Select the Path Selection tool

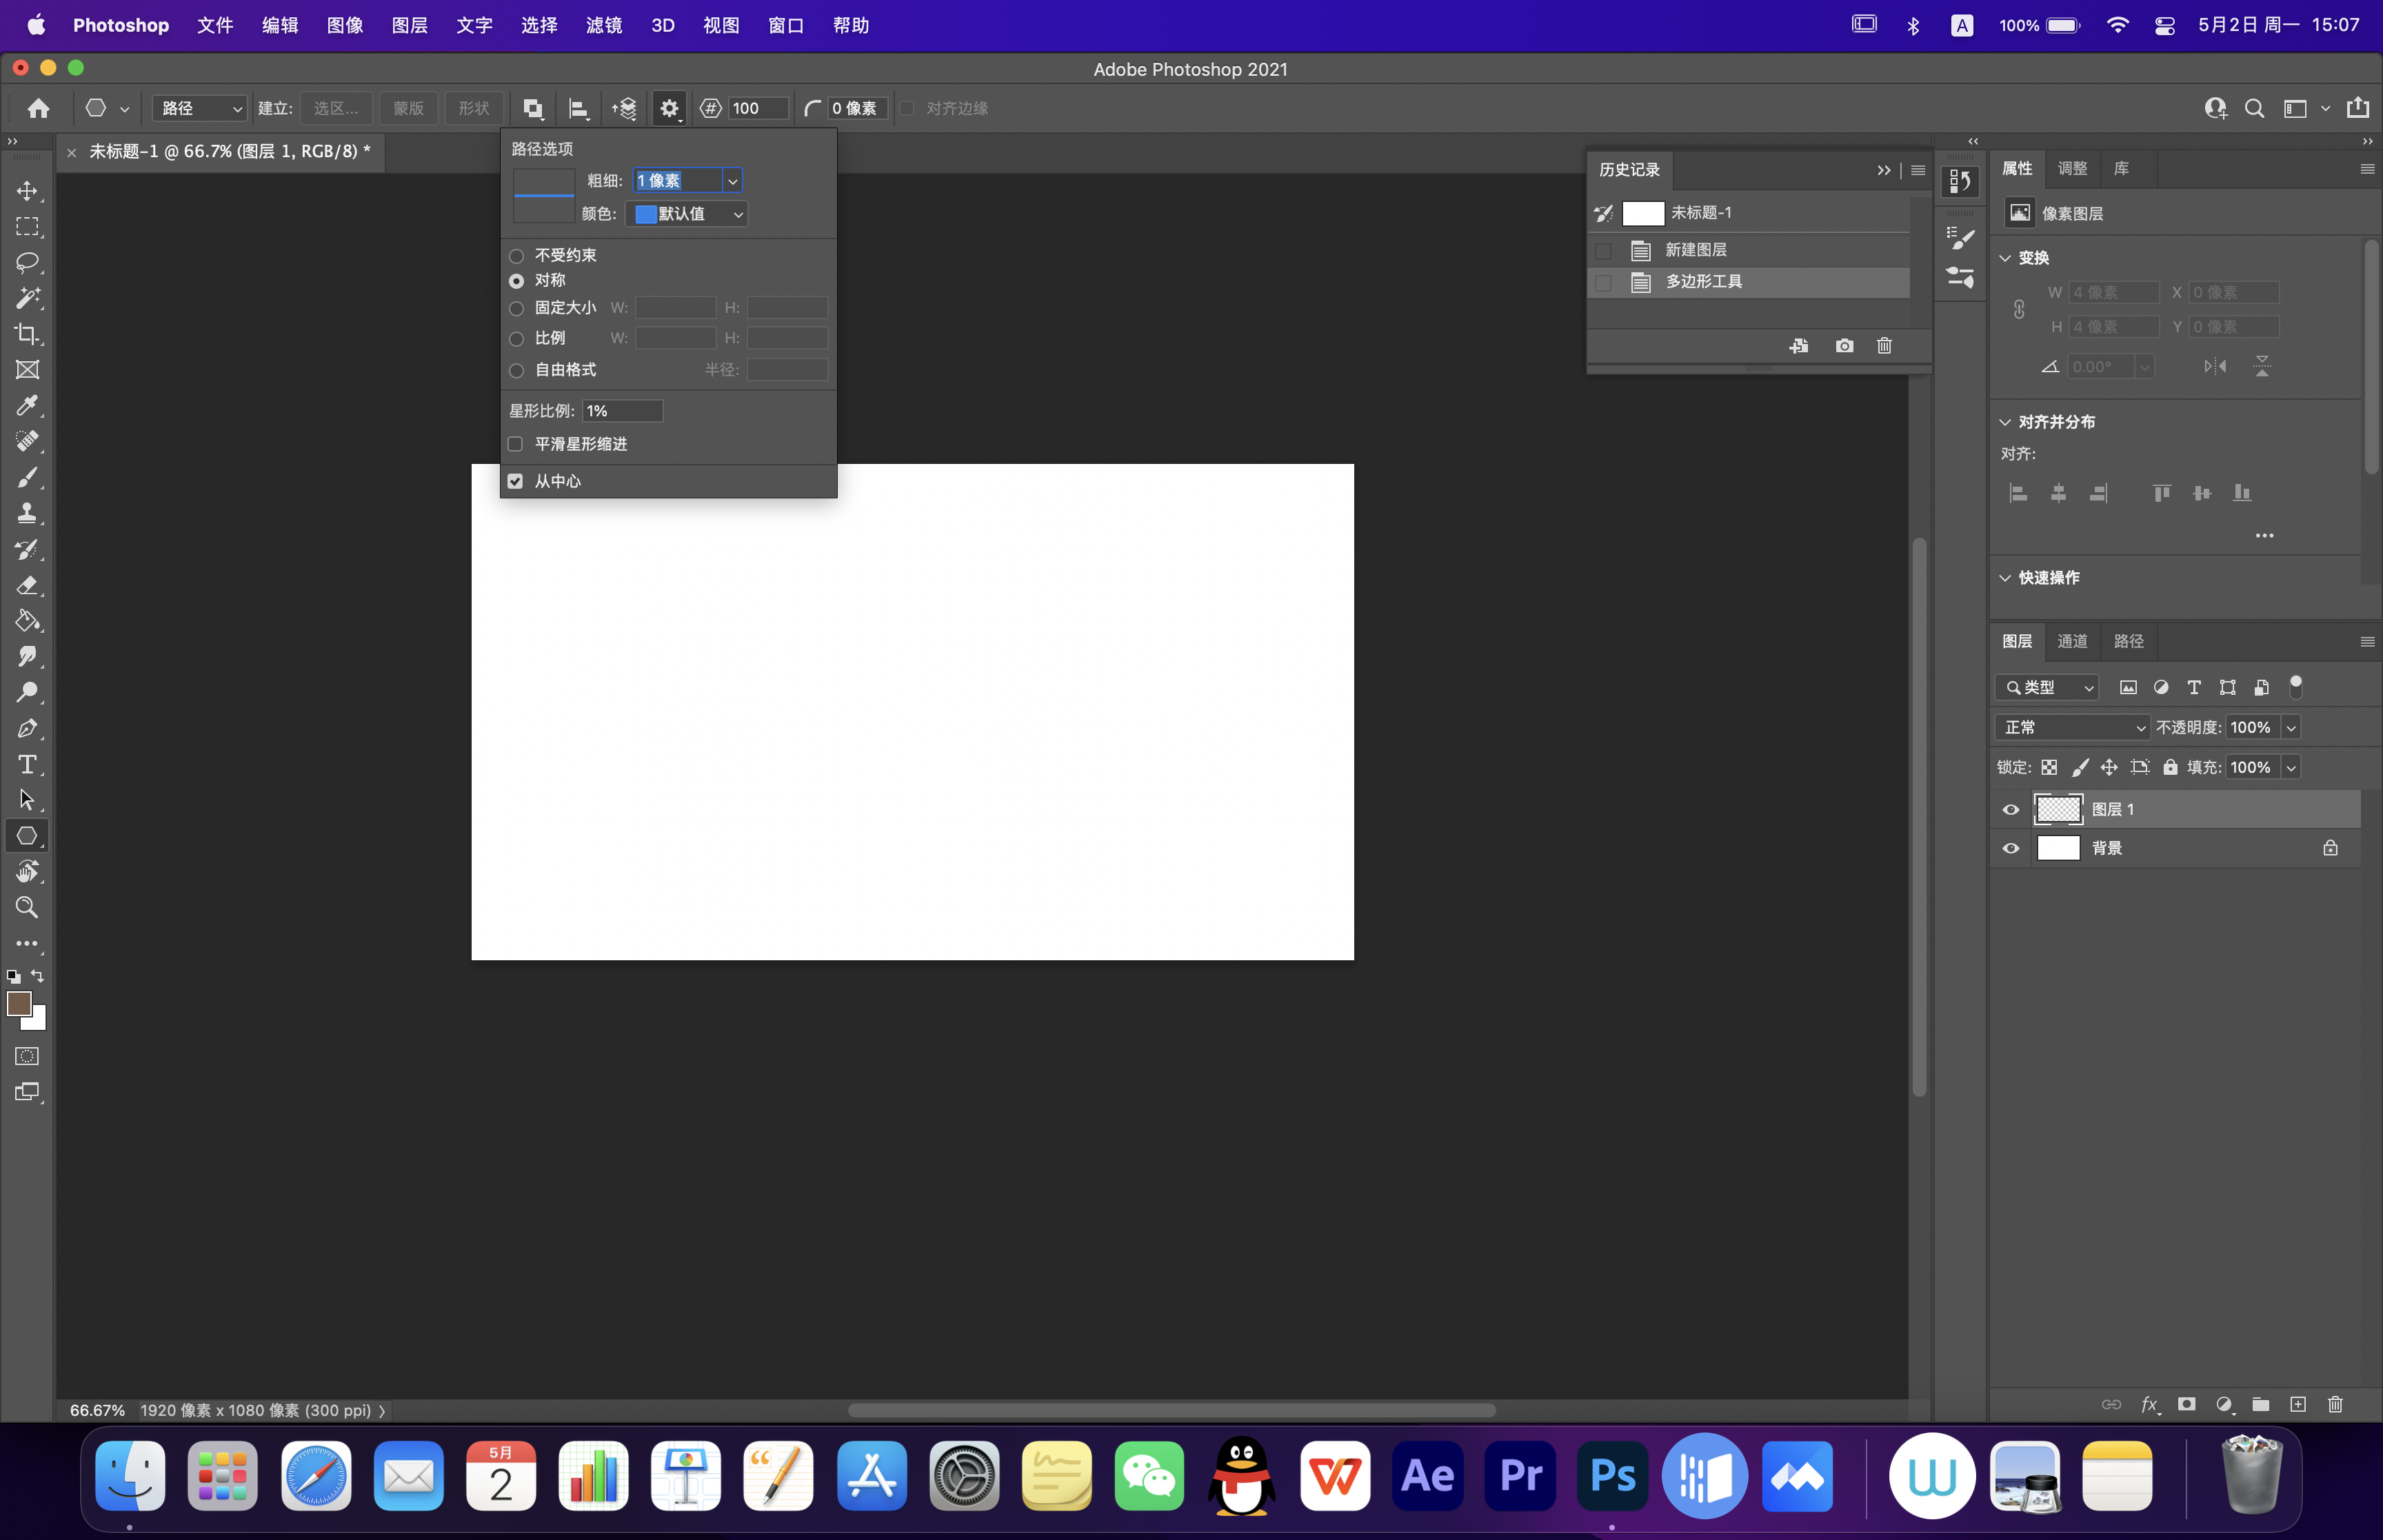pos(27,800)
